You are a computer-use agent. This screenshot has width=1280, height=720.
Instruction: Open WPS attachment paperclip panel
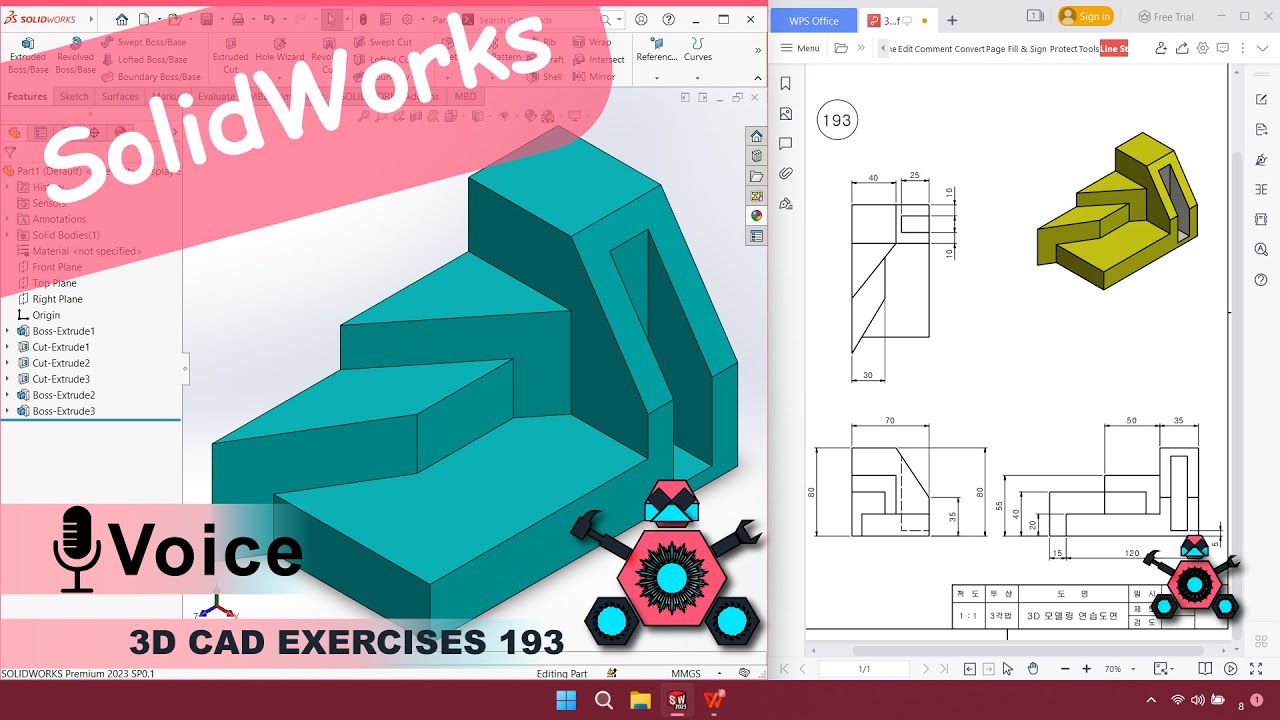click(786, 173)
